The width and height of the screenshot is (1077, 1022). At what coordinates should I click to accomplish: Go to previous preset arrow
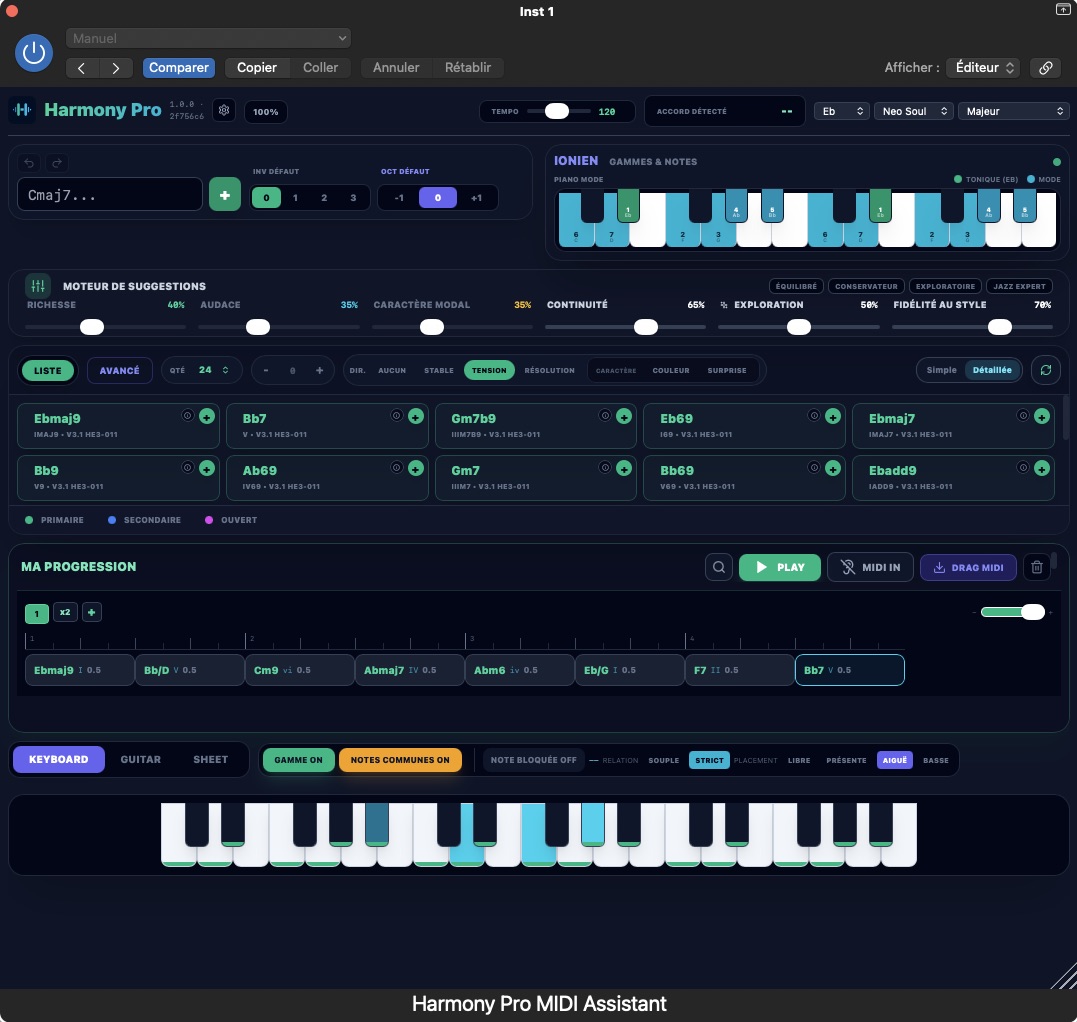tap(82, 67)
